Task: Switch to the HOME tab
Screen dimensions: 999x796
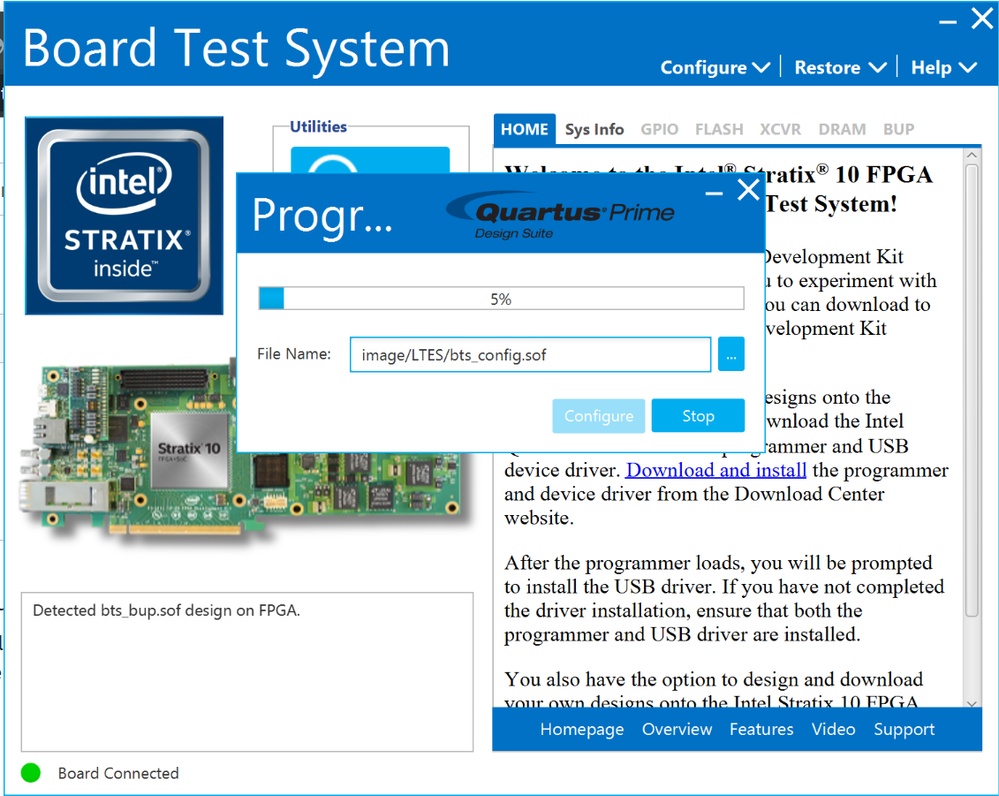Action: [x=524, y=129]
